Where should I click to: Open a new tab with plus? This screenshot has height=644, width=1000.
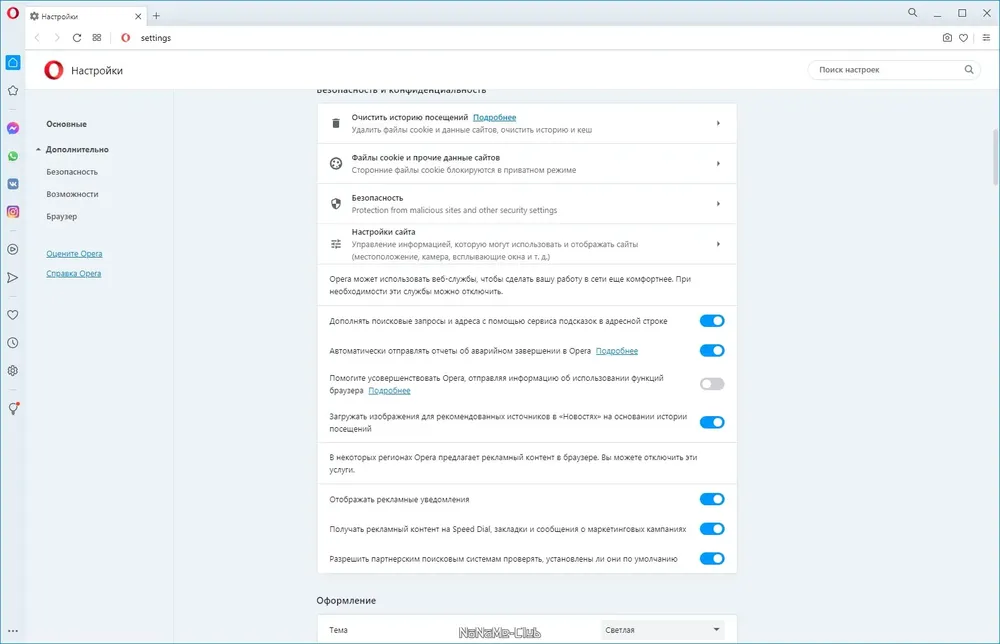(156, 16)
